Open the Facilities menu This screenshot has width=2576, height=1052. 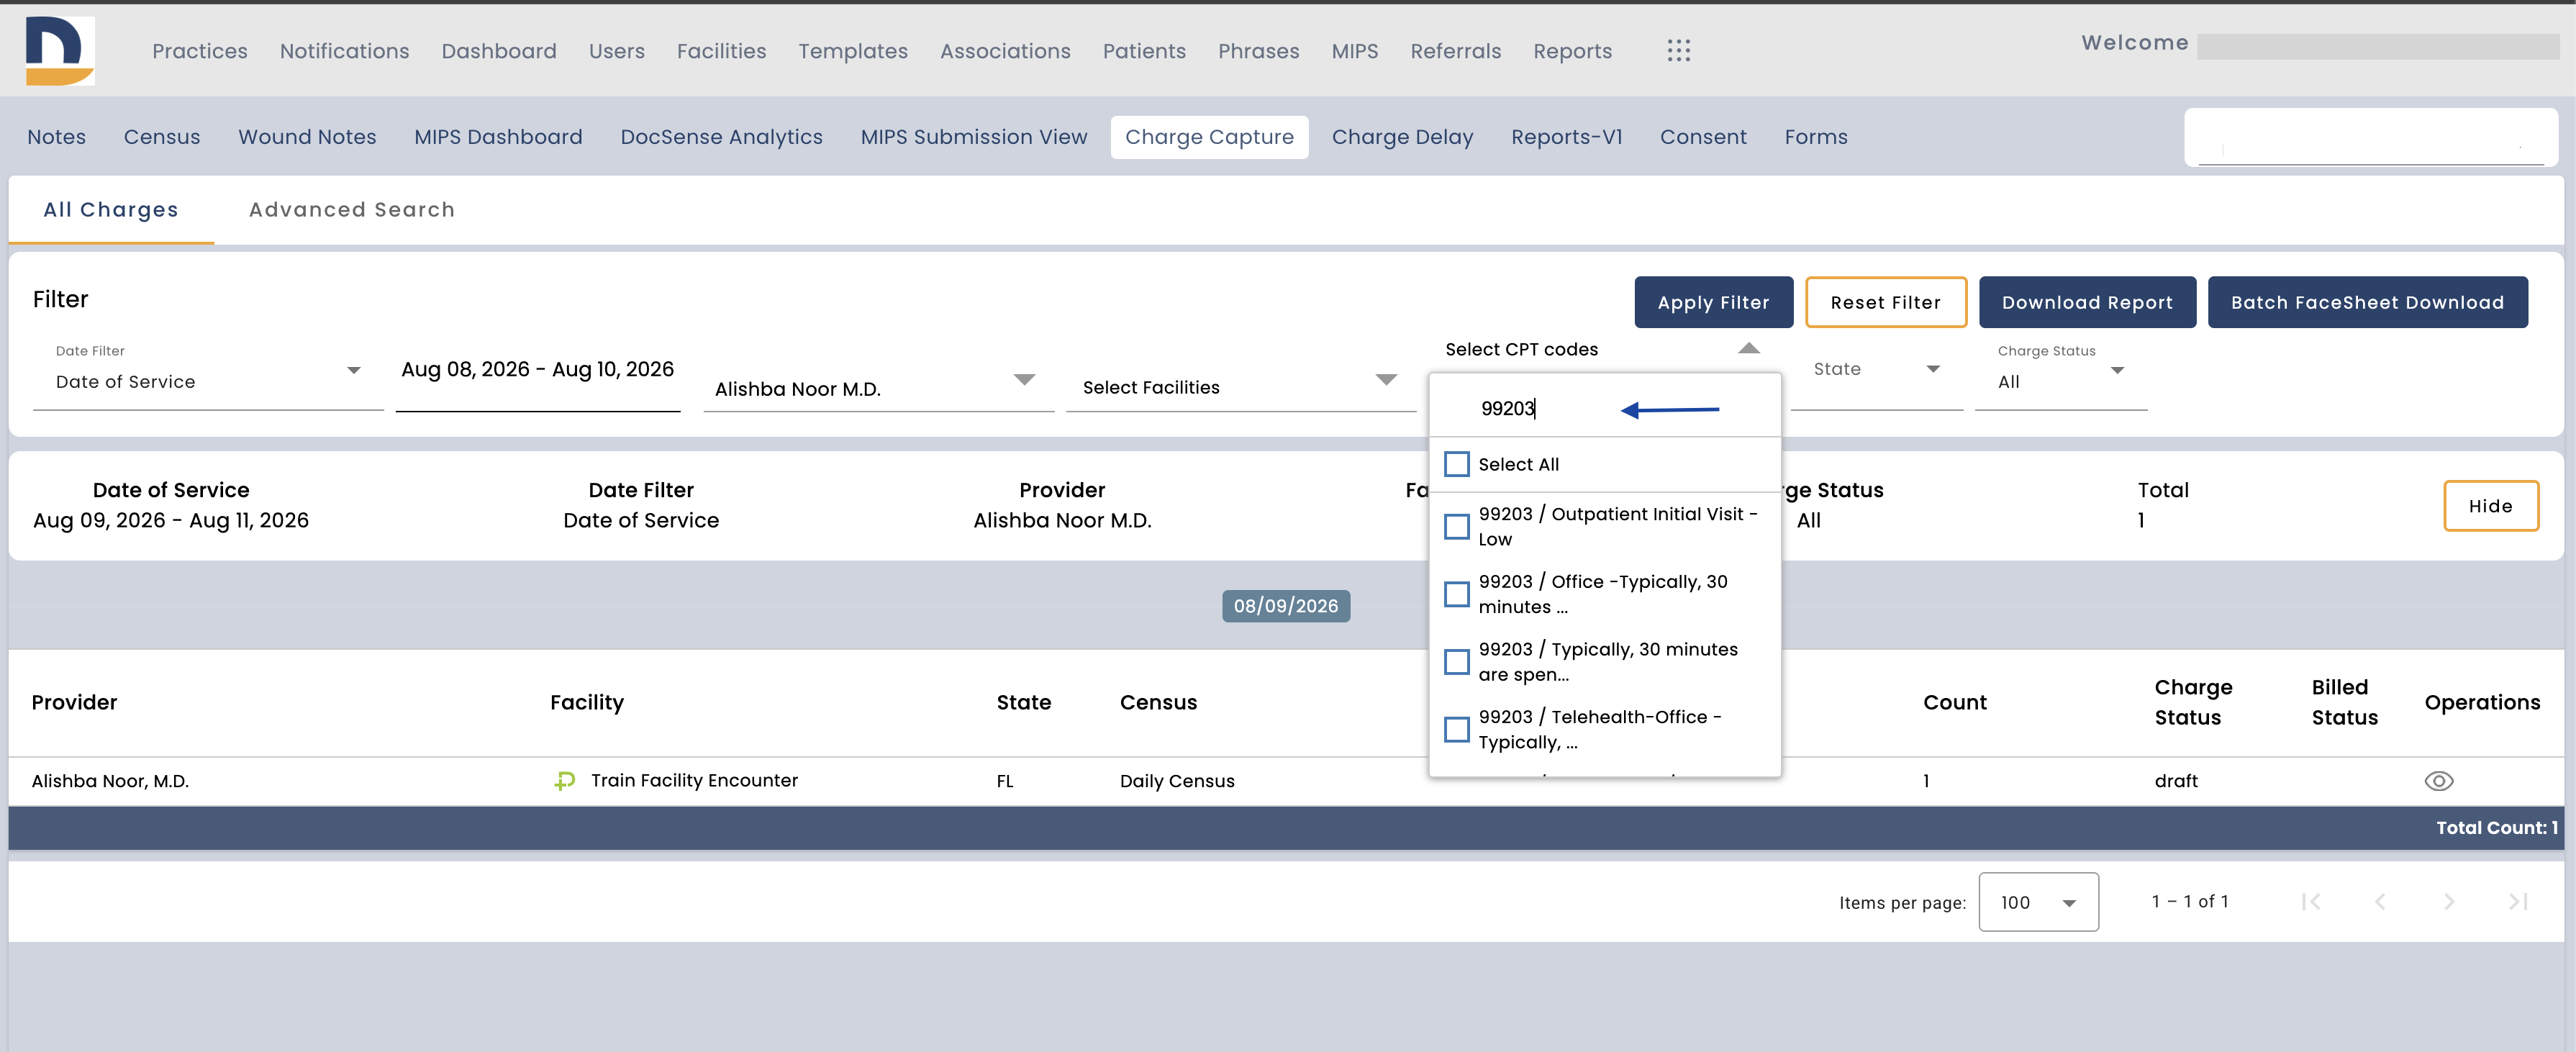722,51
